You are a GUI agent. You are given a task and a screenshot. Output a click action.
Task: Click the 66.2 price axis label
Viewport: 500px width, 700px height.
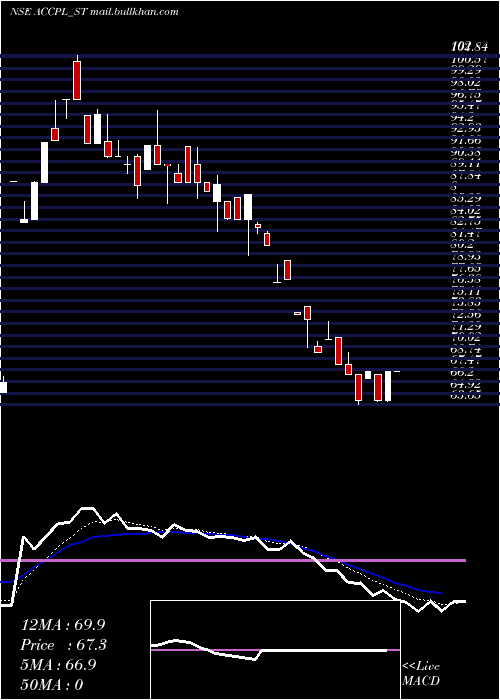462,371
